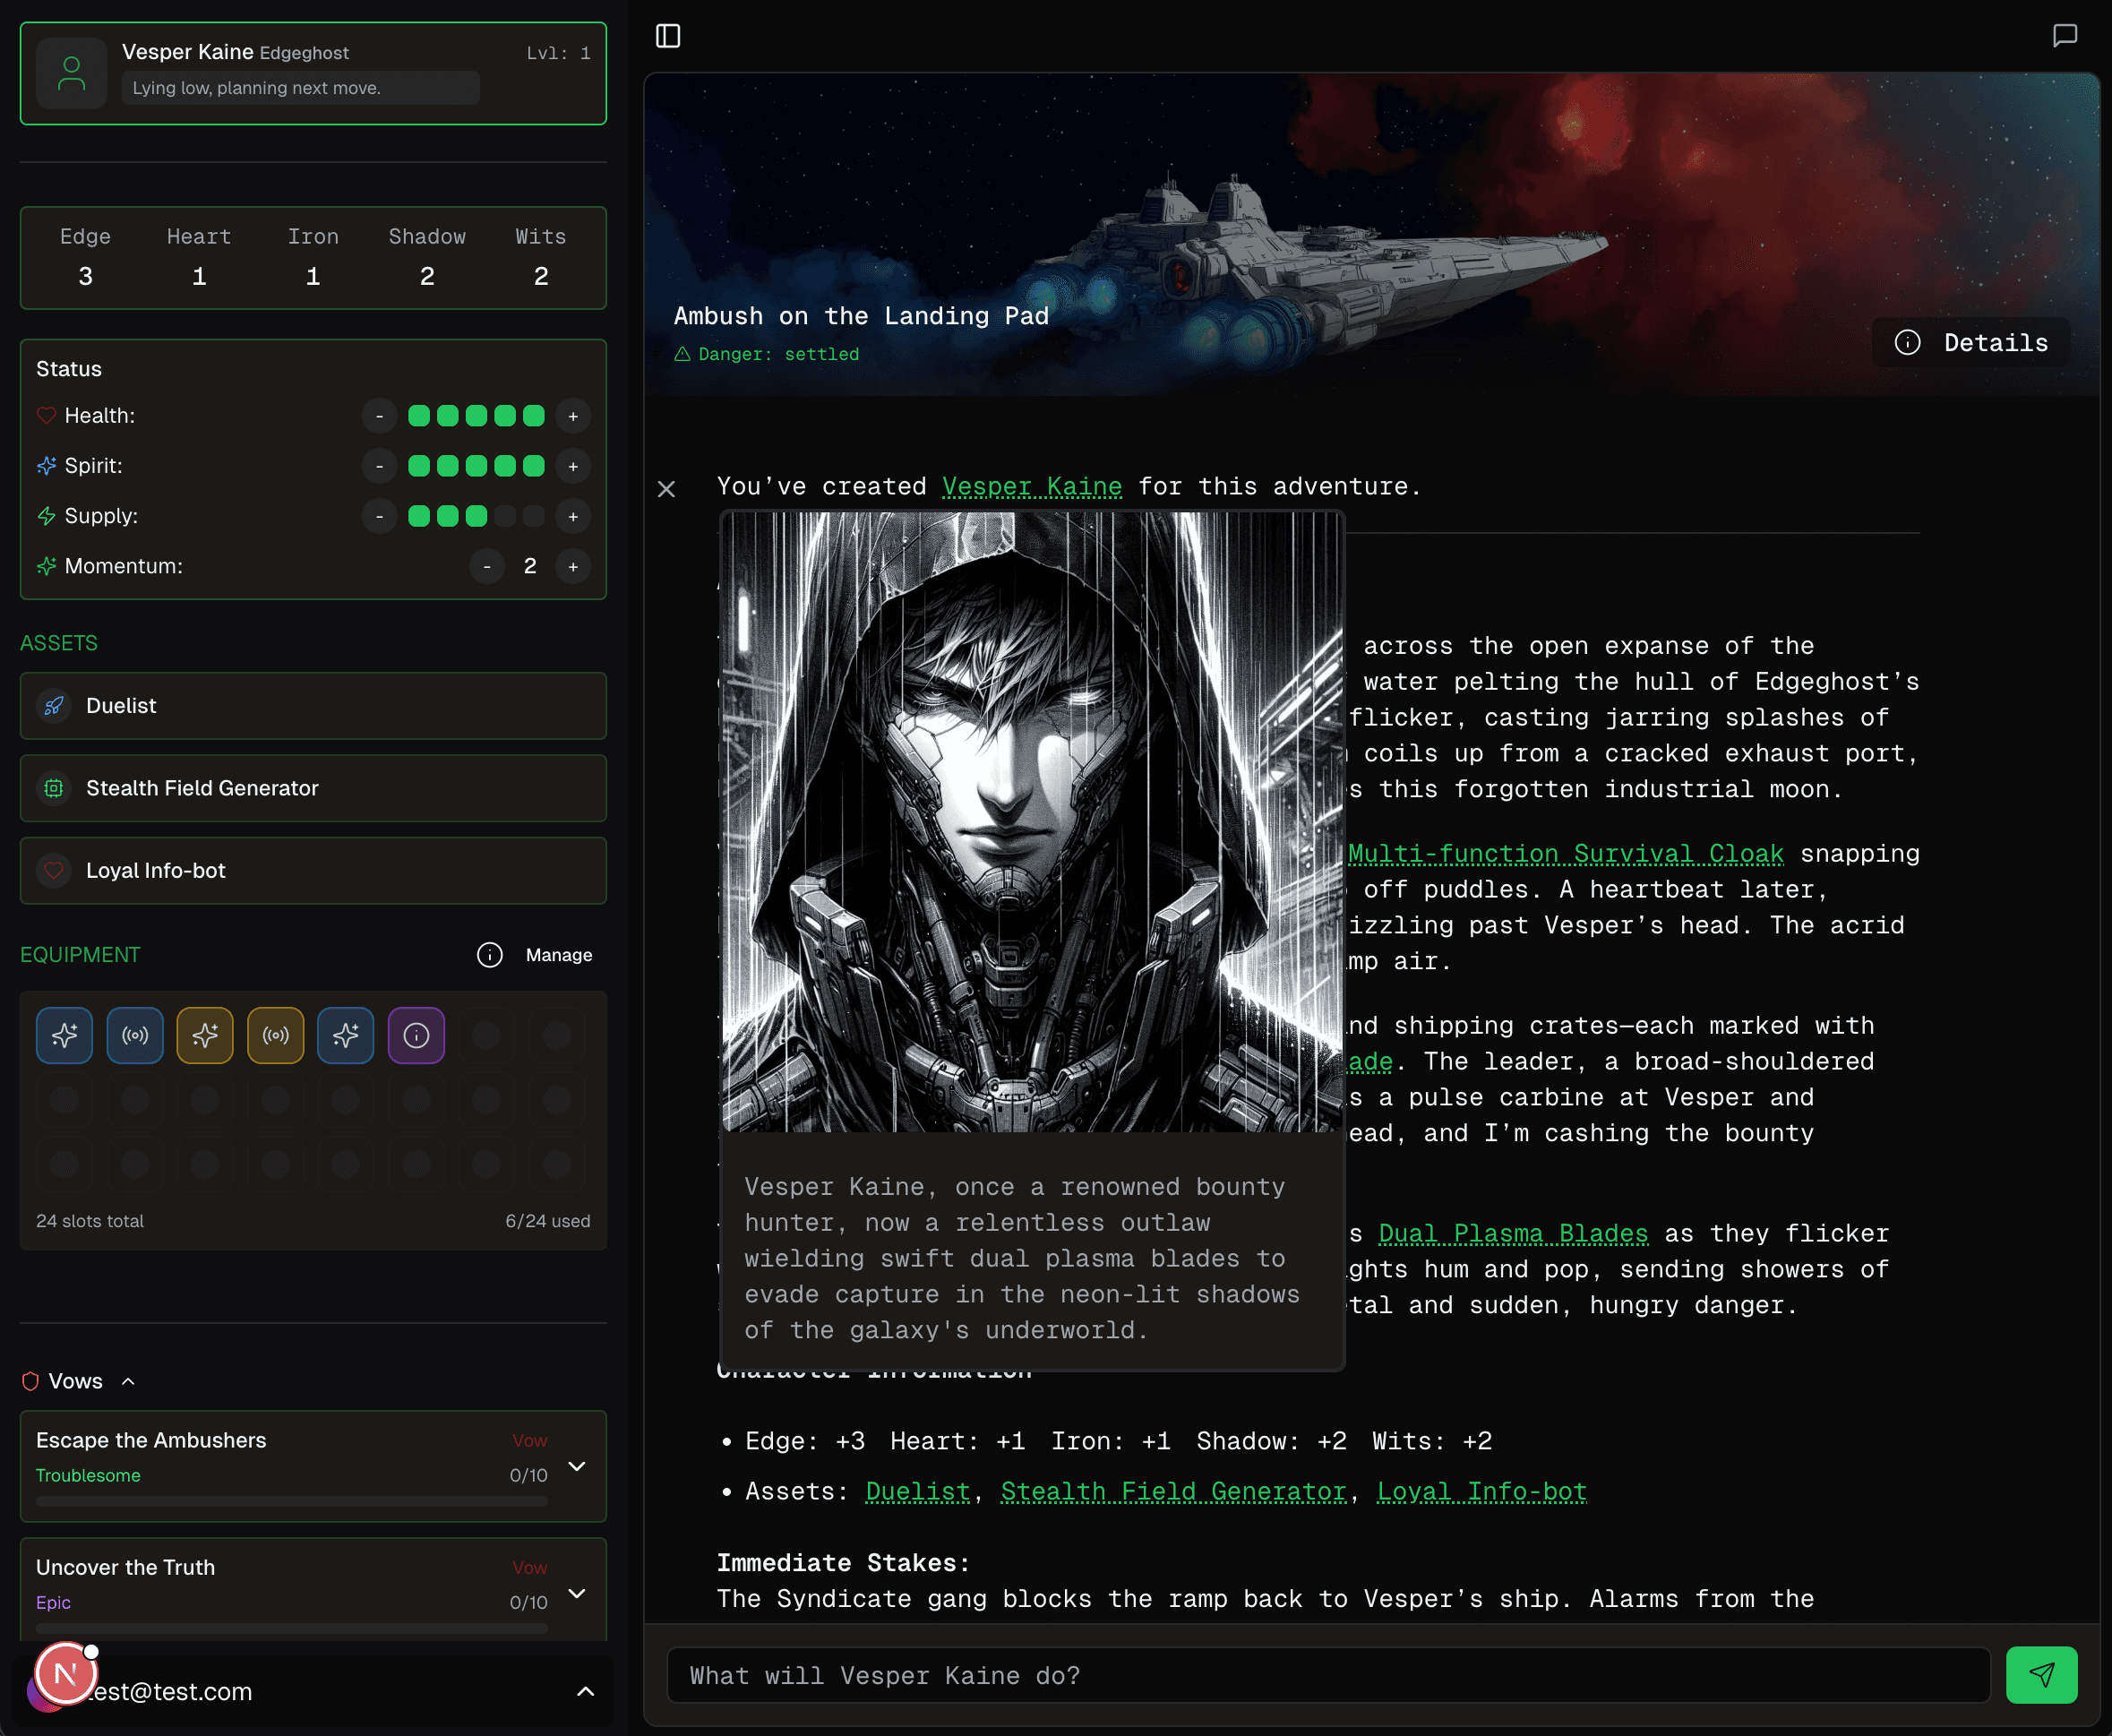
Task: Open the chat bubble icon top-right
Action: (x=2064, y=36)
